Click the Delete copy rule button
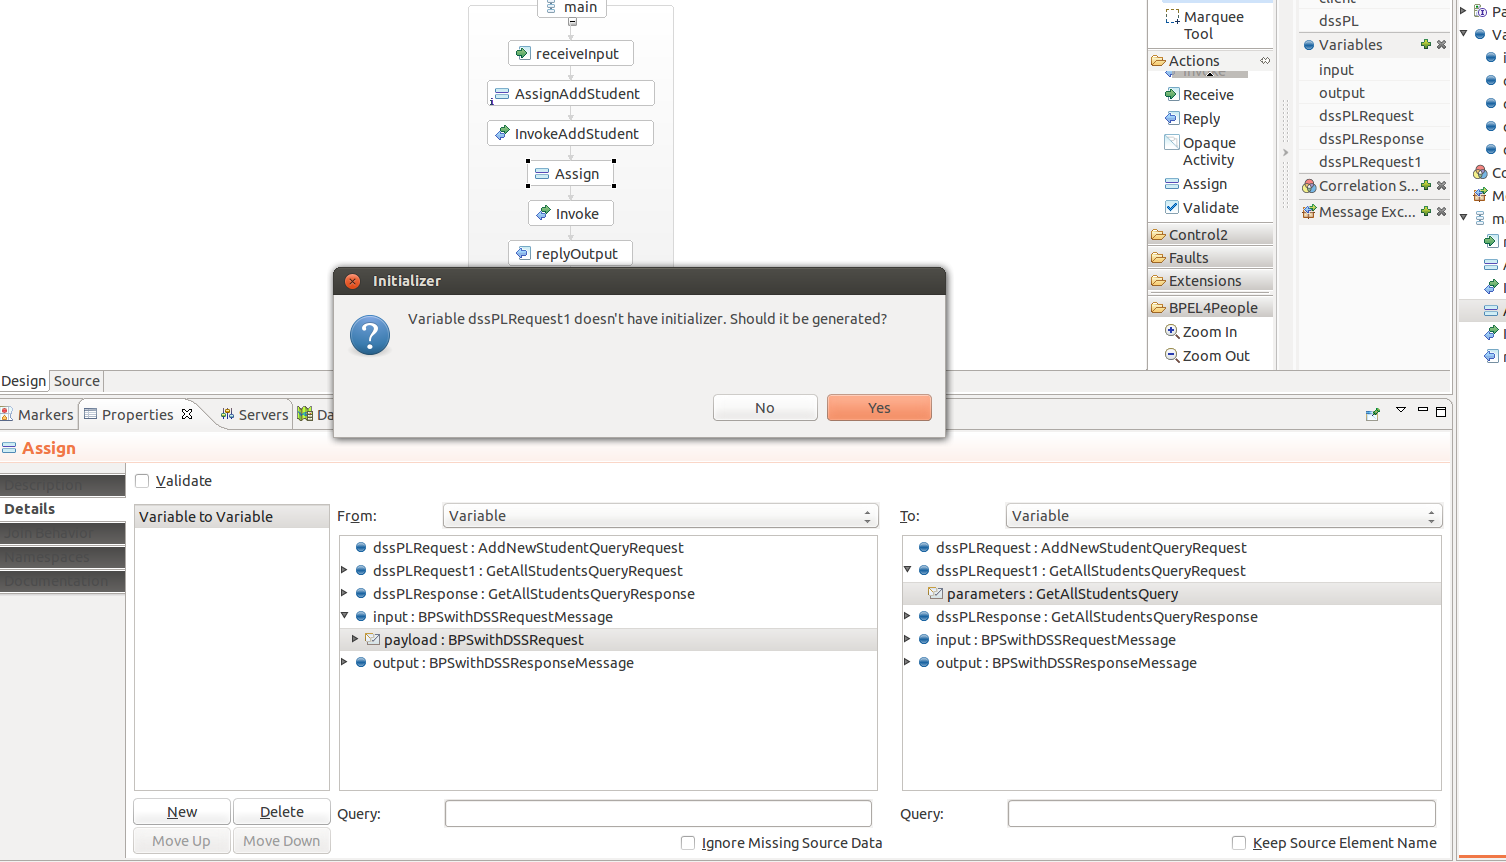Image resolution: width=1506 pixels, height=862 pixels. (x=282, y=812)
